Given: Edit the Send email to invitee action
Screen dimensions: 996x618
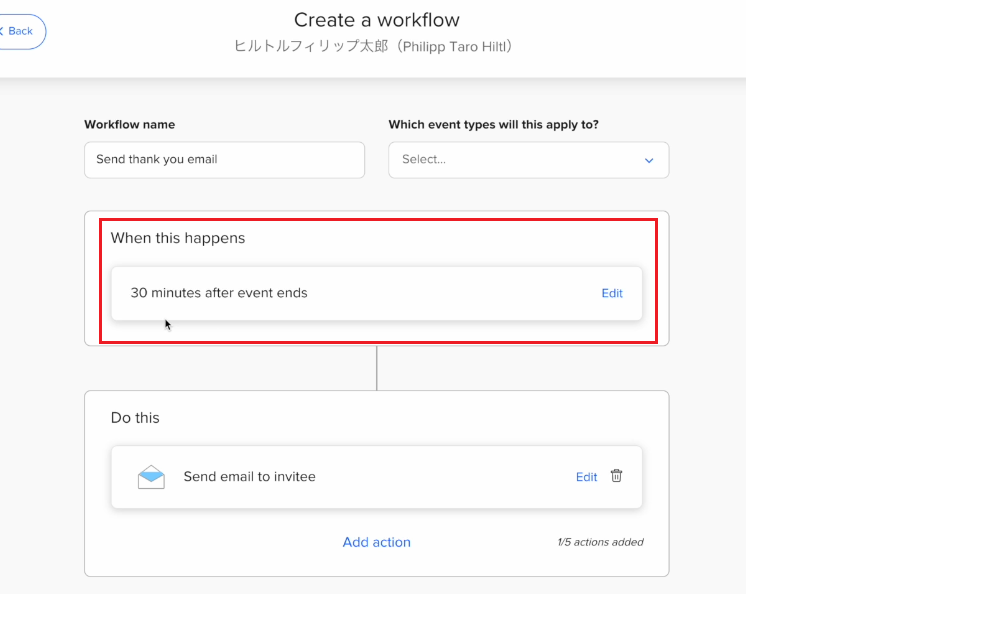Looking at the screenshot, I should (x=586, y=477).
